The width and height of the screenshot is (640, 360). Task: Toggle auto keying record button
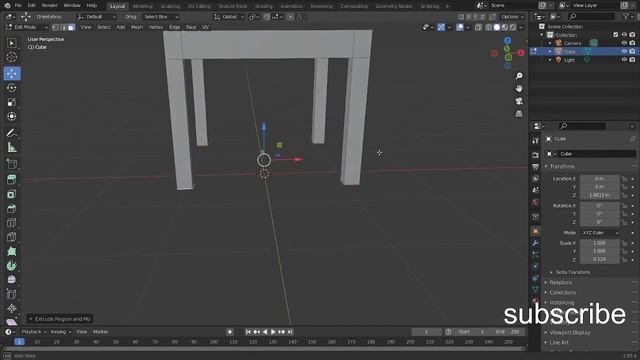click(x=230, y=332)
